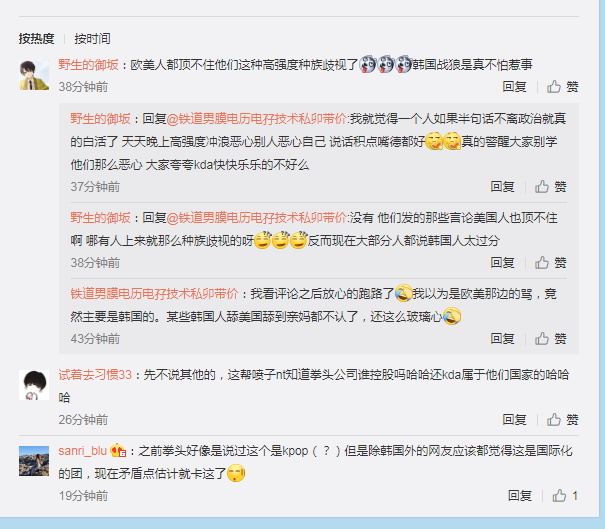The height and width of the screenshot is (529, 605).
Task: Open 试着去习惯33's avatar picture
Action: click(x=34, y=385)
